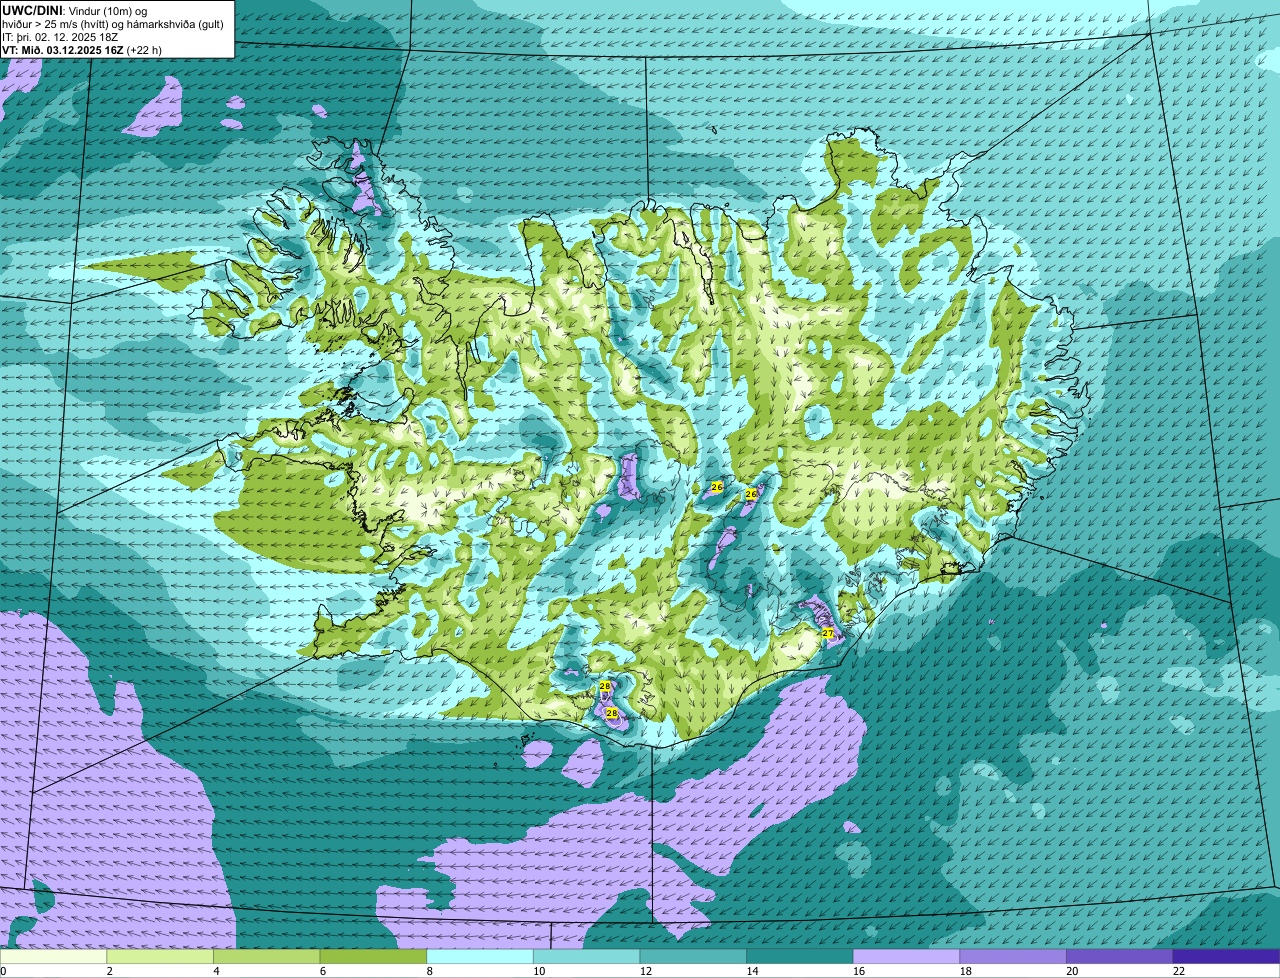Pick the 4–6 m/s green scale swatch
The image size is (1280, 978).
point(266,956)
